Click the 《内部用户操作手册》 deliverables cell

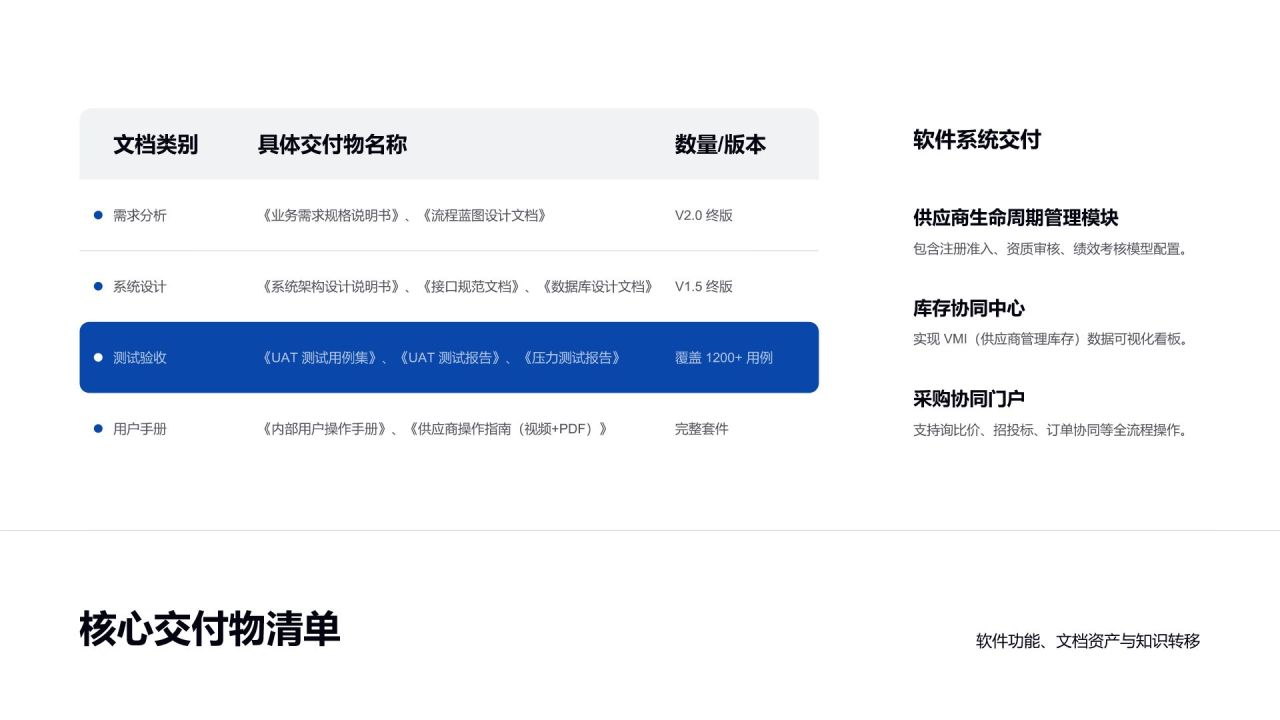433,429
